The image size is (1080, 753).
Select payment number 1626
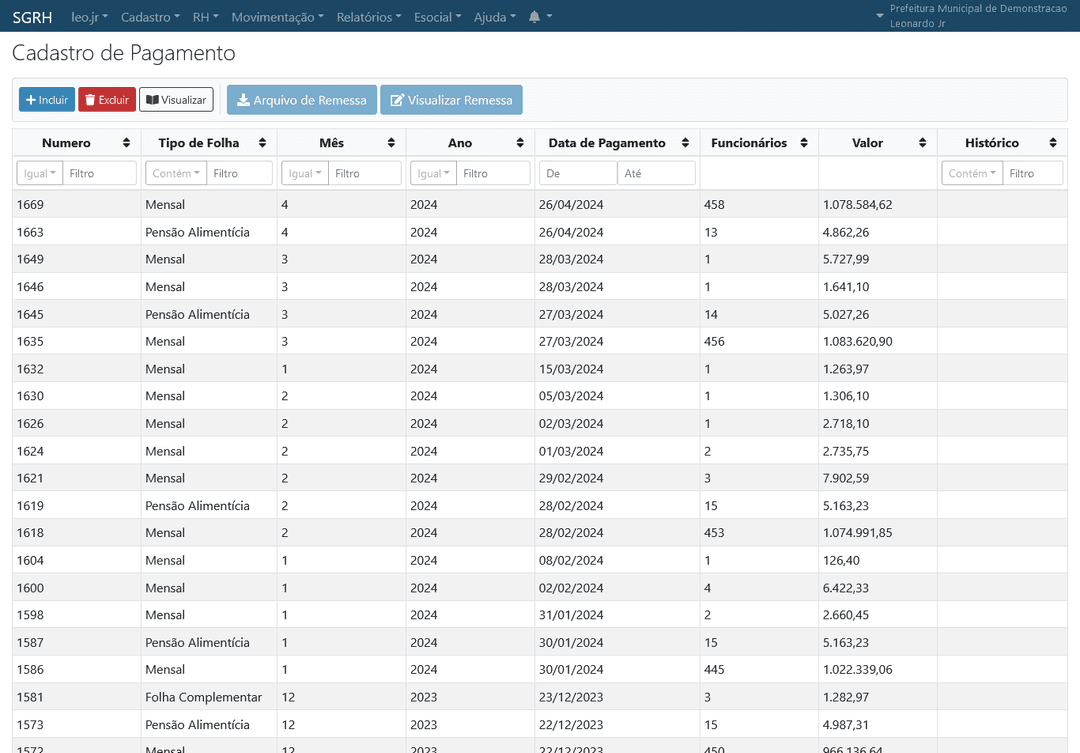coord(30,424)
